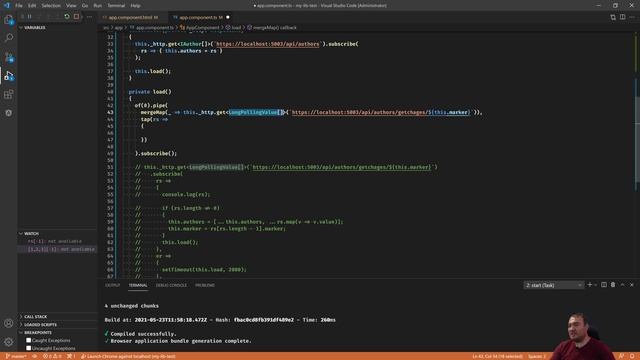Open the Edit menu
The width and height of the screenshot is (640, 360).
[32, 6]
